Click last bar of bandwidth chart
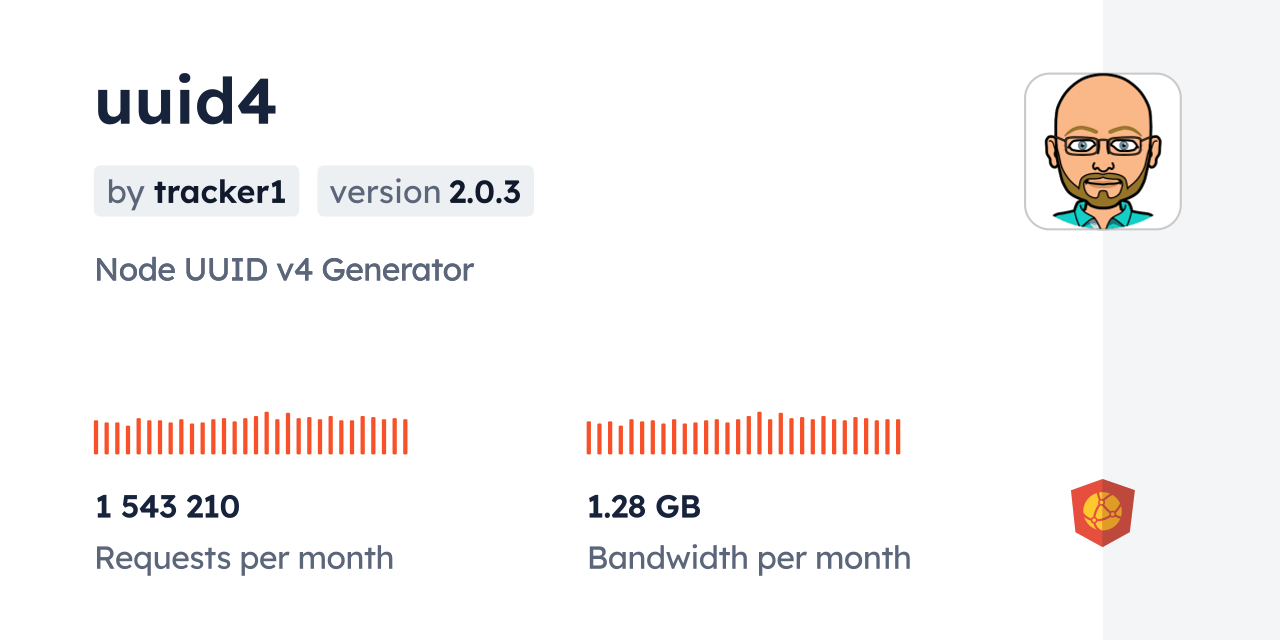 (898, 436)
